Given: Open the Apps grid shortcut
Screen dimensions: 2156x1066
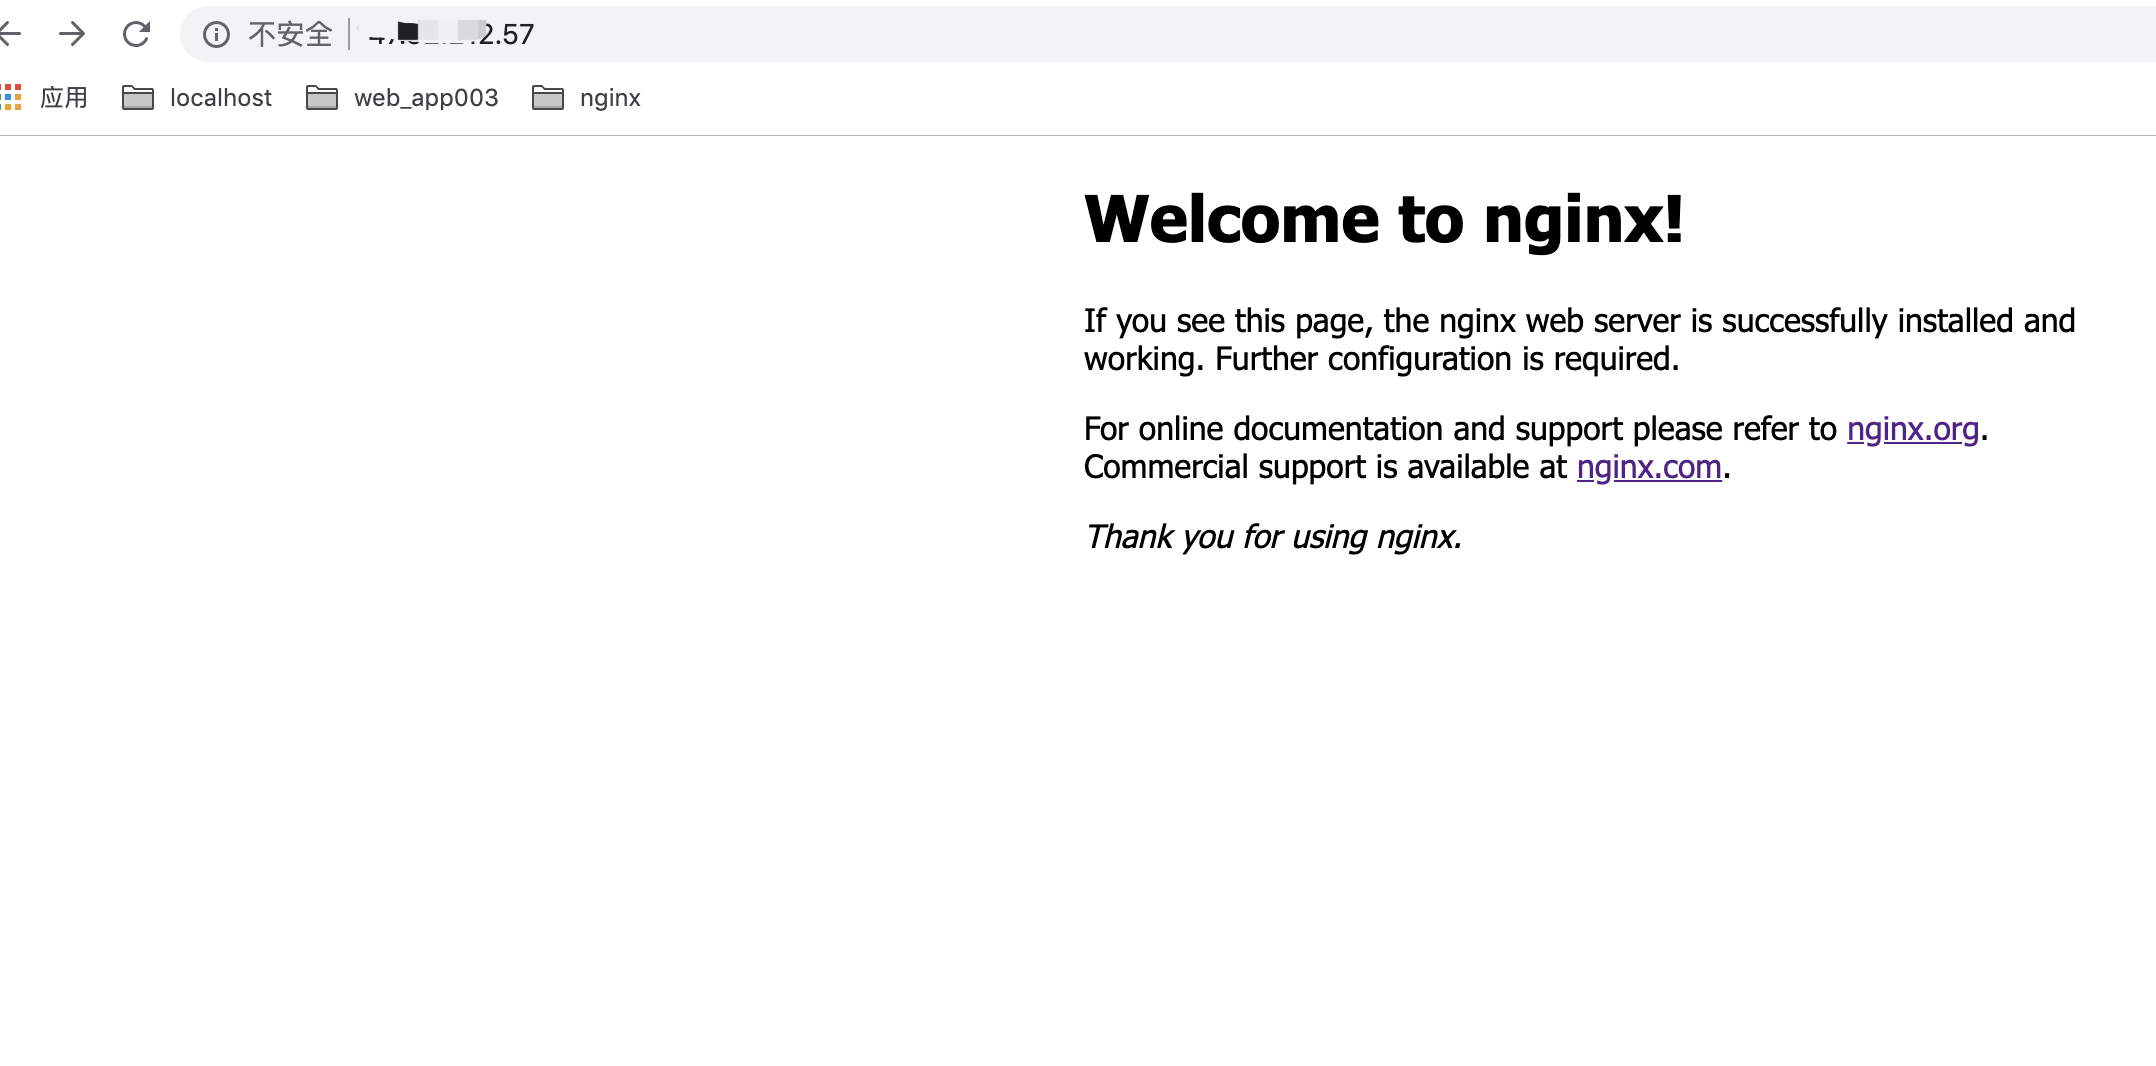Looking at the screenshot, I should [11, 97].
